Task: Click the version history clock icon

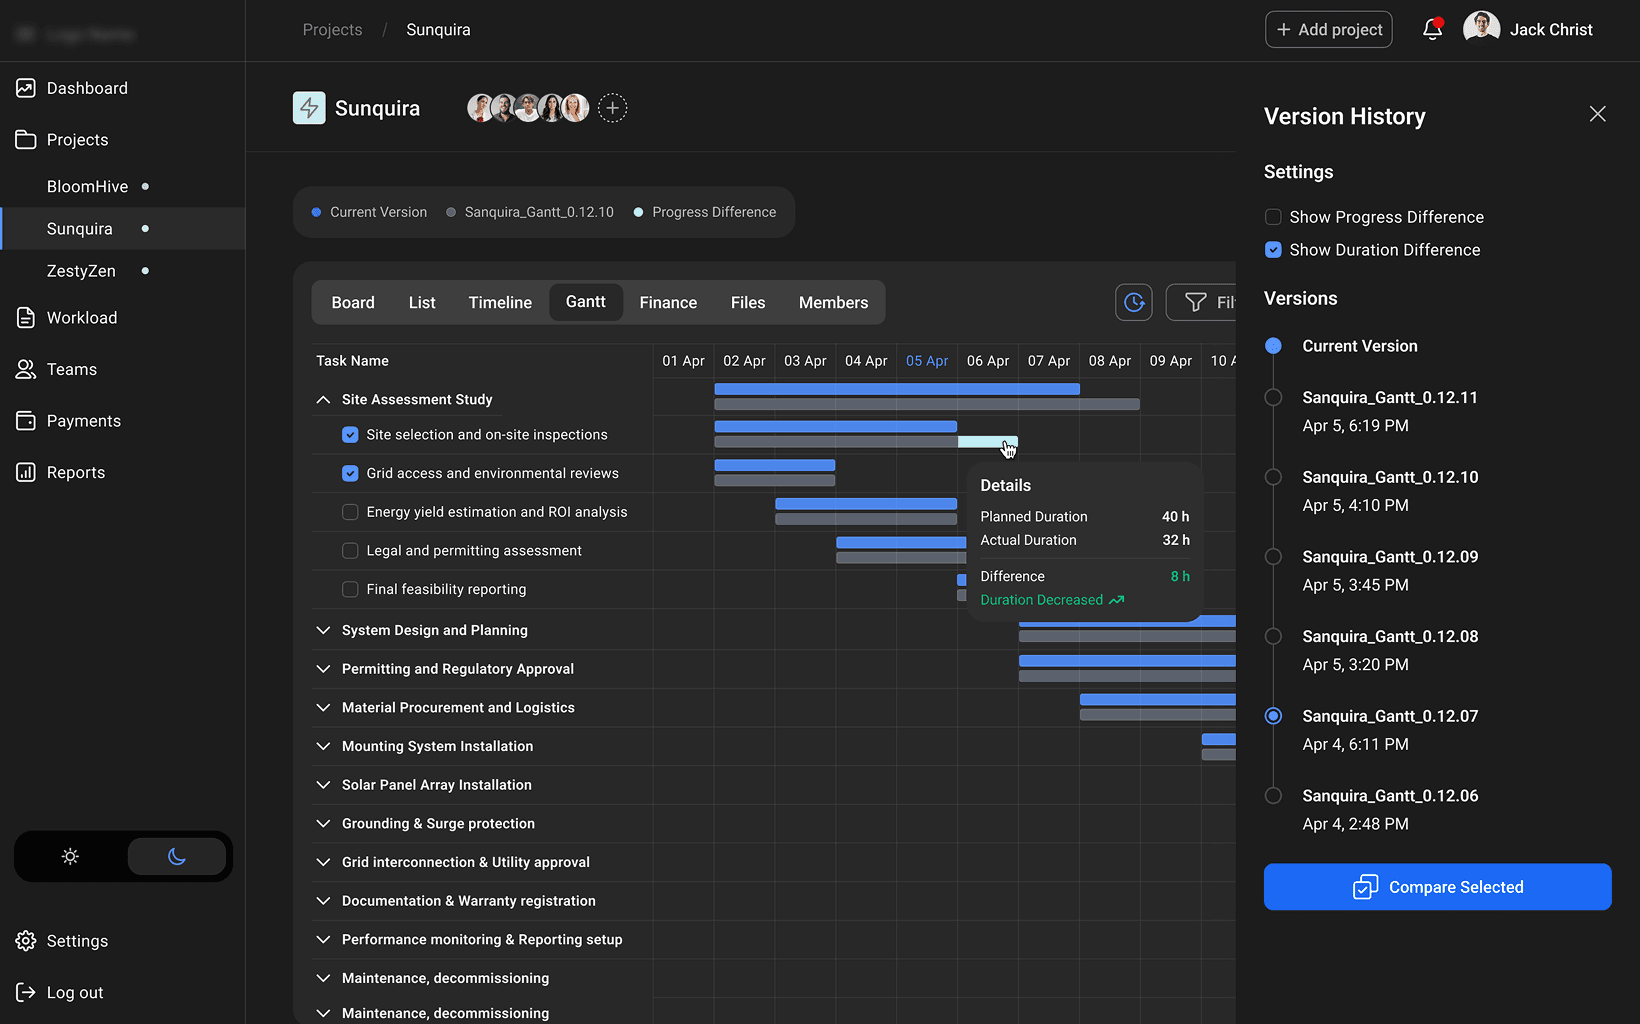Action: 1134,302
